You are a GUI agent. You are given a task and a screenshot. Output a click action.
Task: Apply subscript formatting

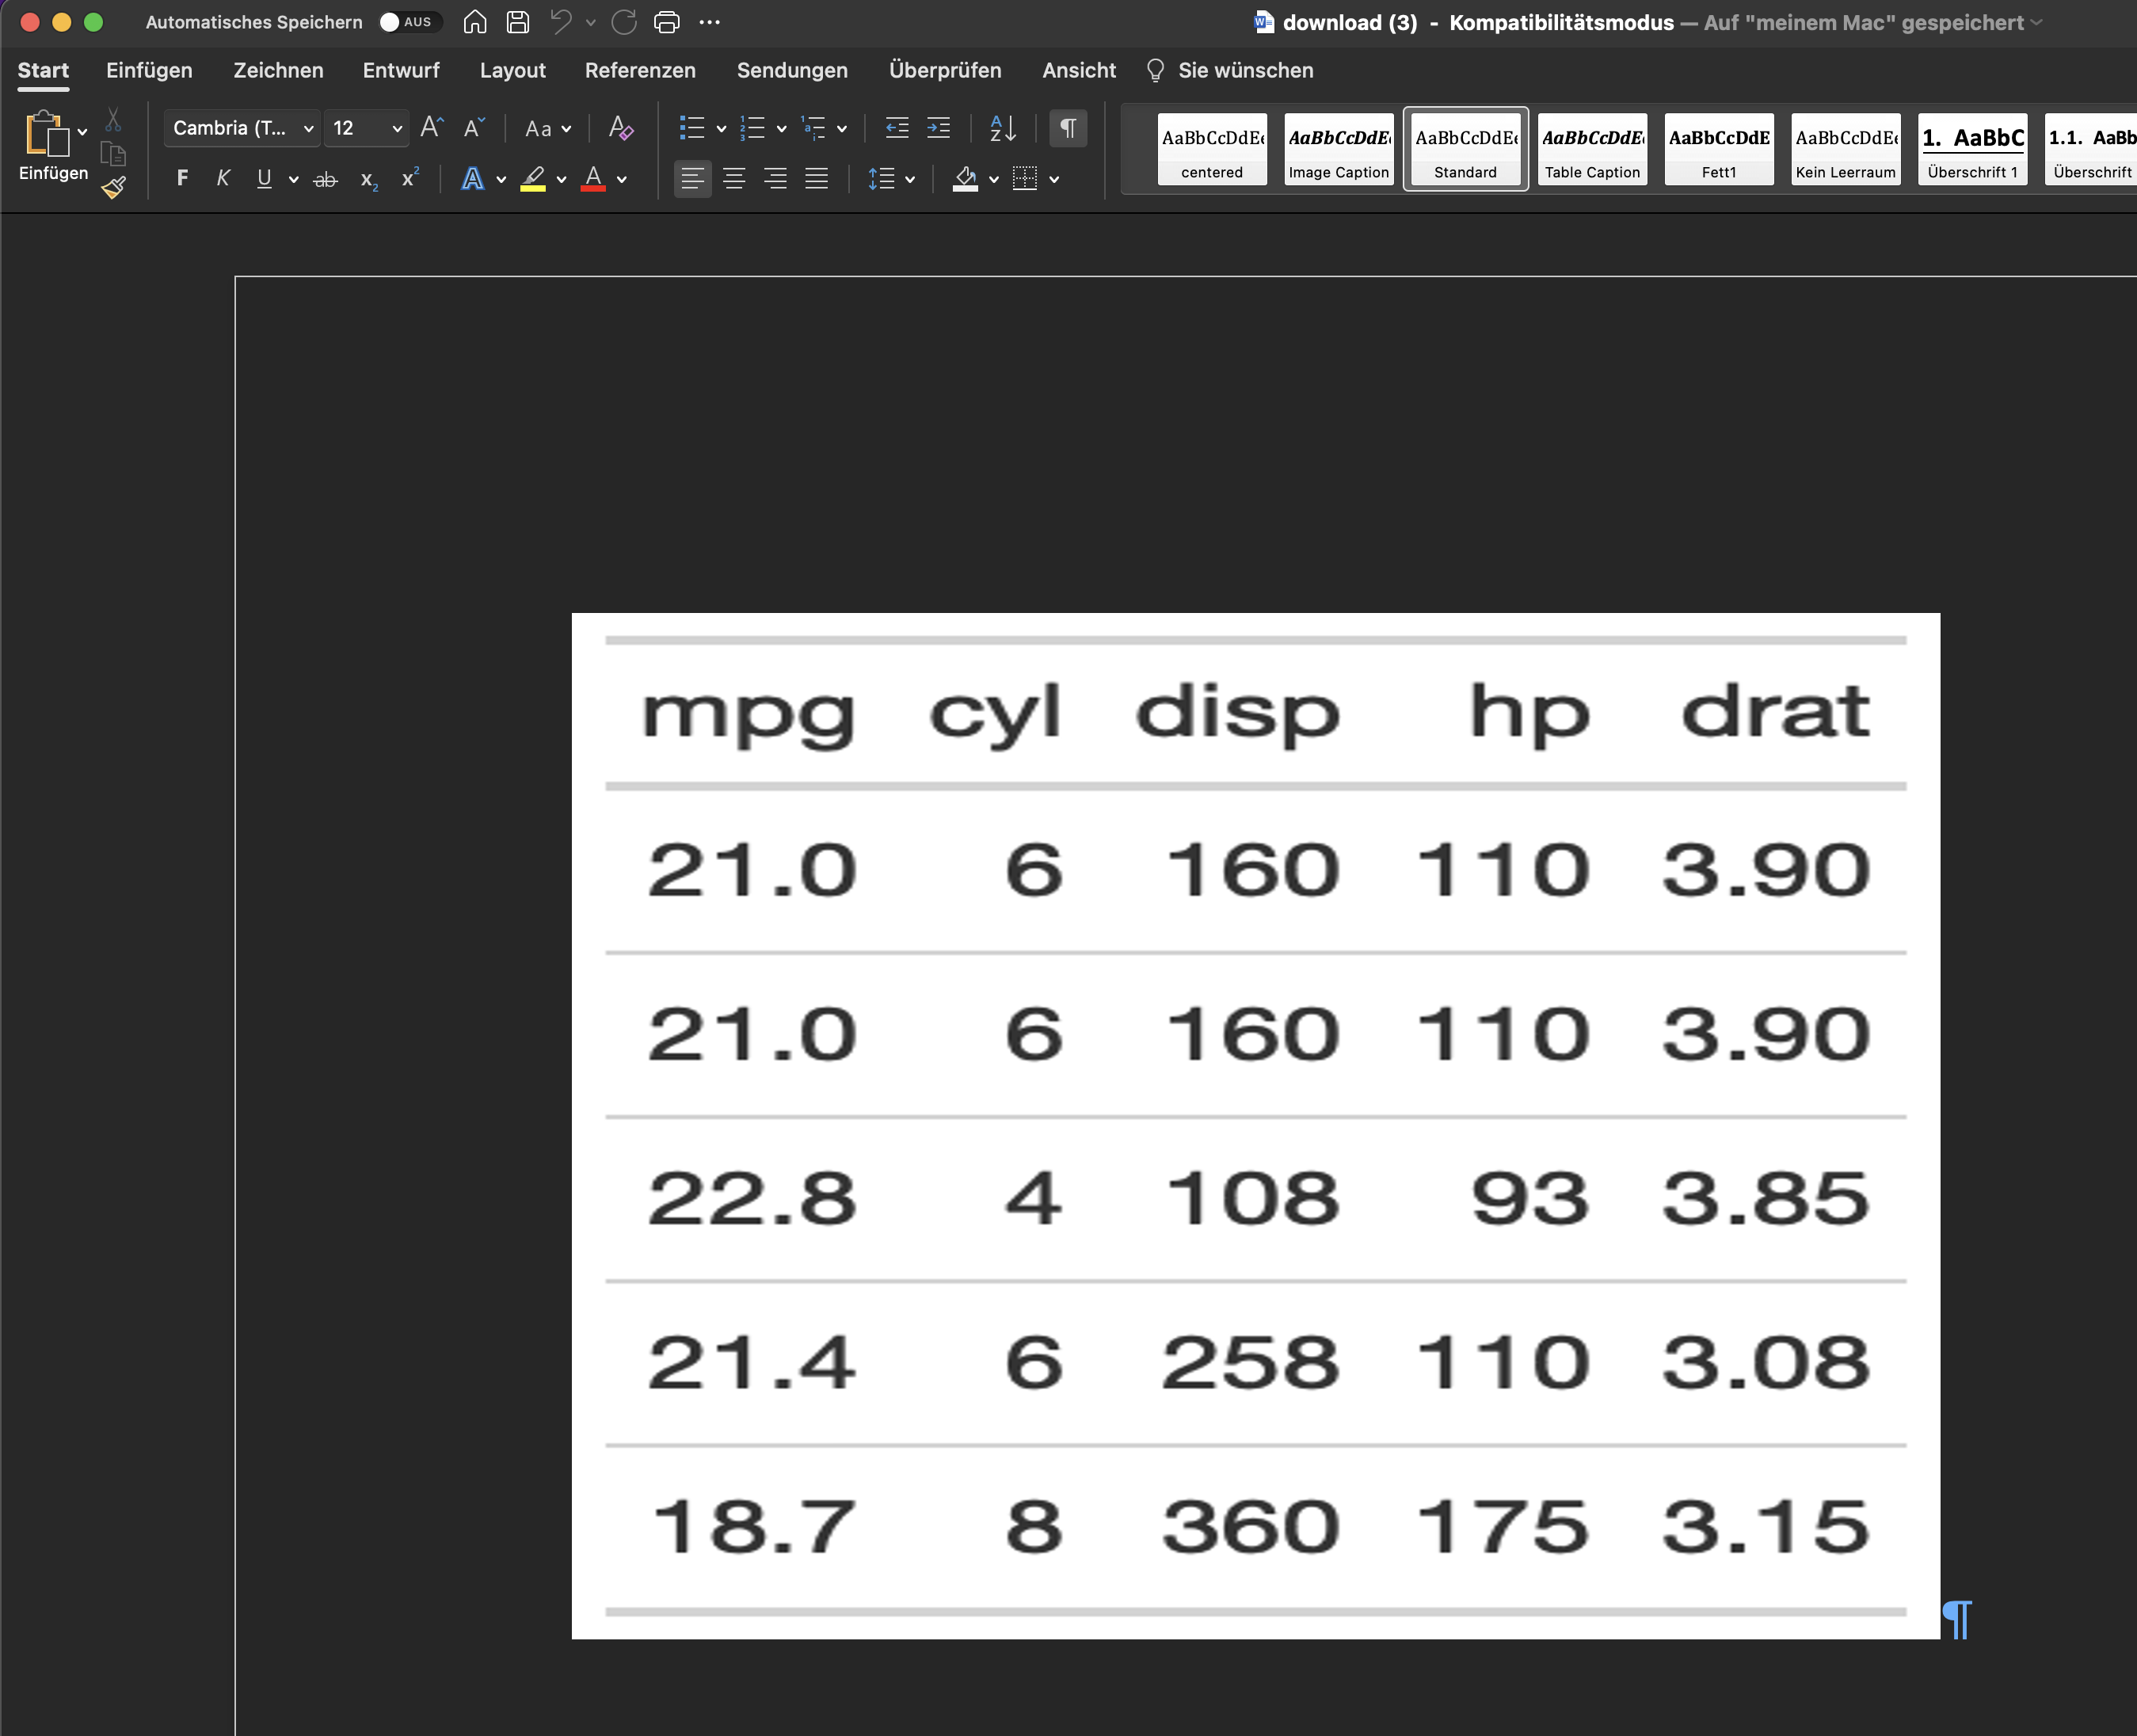(369, 180)
